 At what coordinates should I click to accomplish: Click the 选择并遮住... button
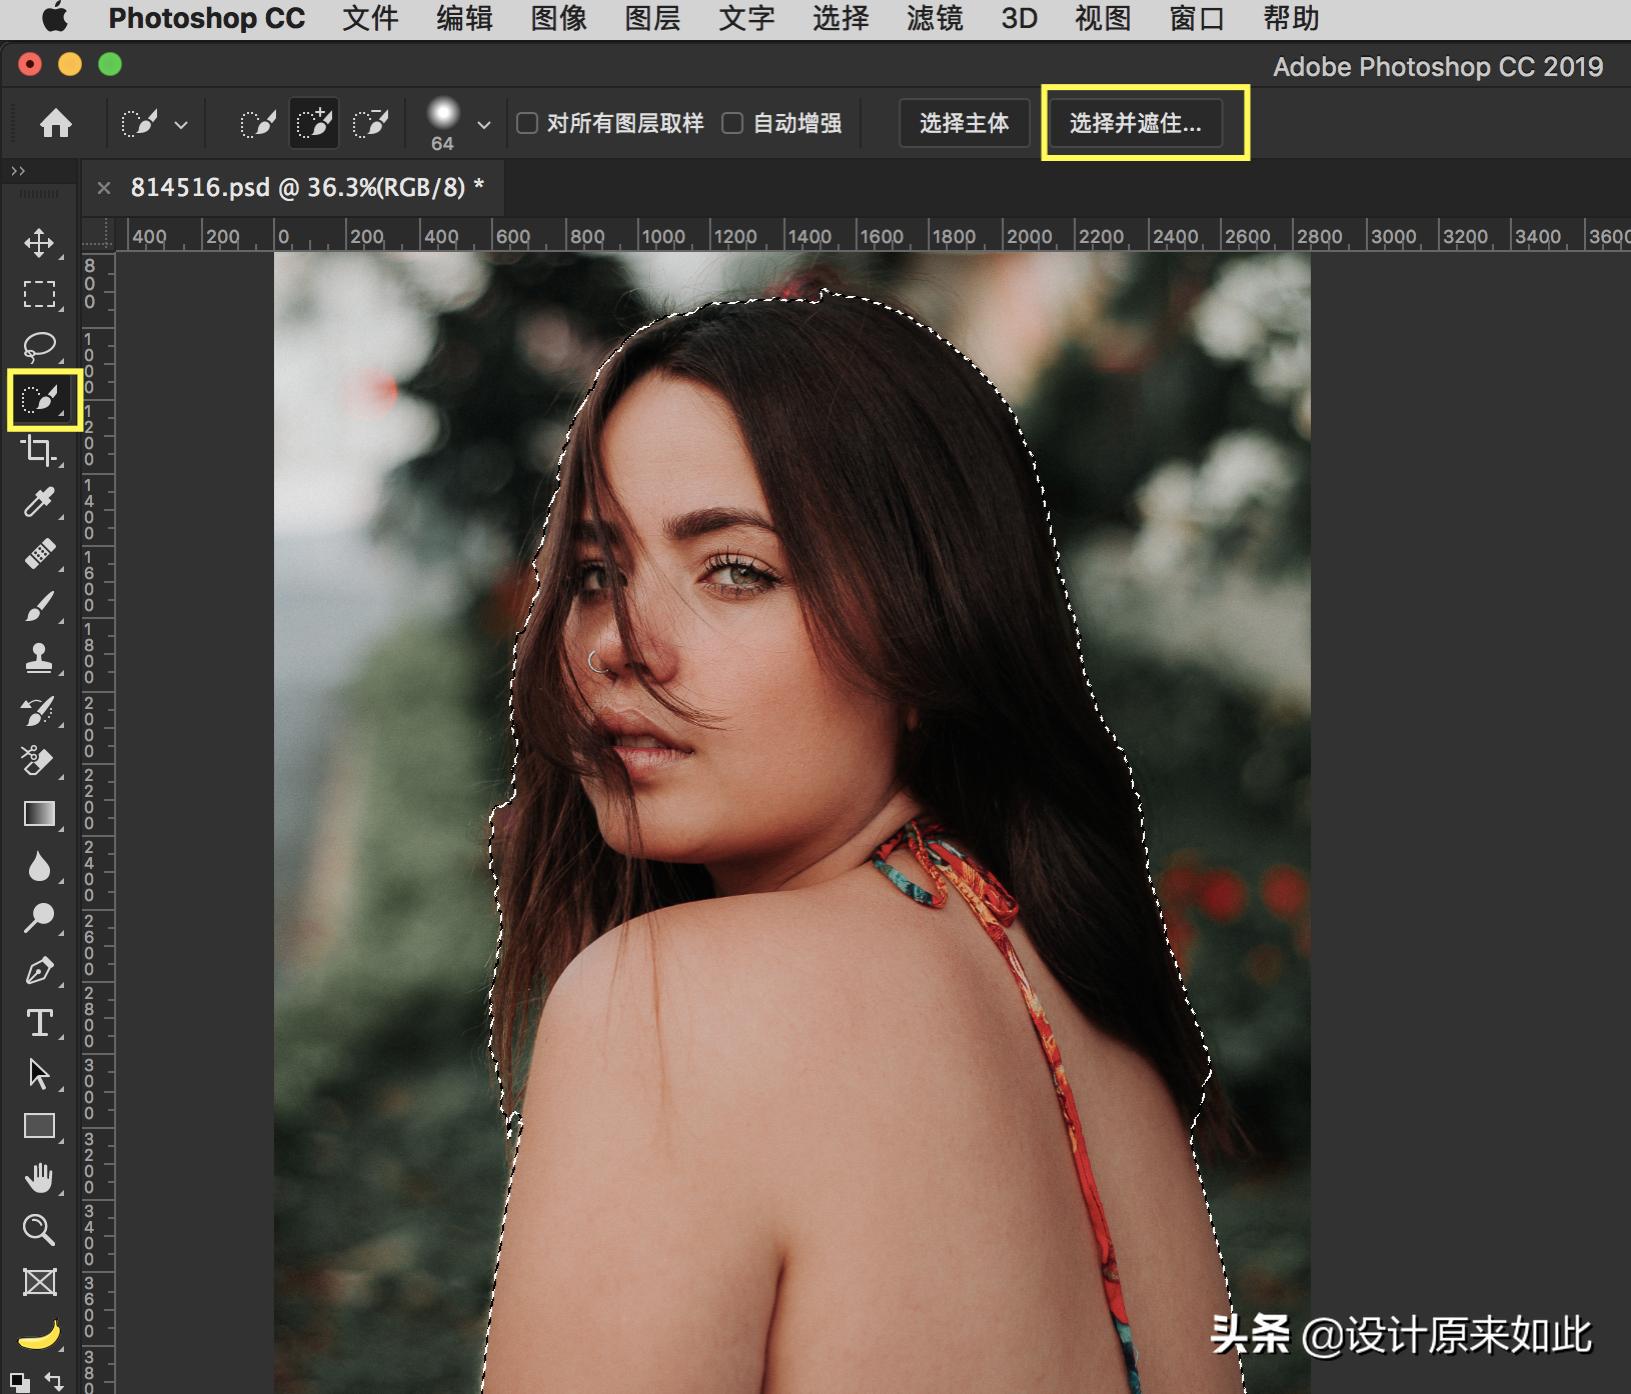(x=1135, y=123)
